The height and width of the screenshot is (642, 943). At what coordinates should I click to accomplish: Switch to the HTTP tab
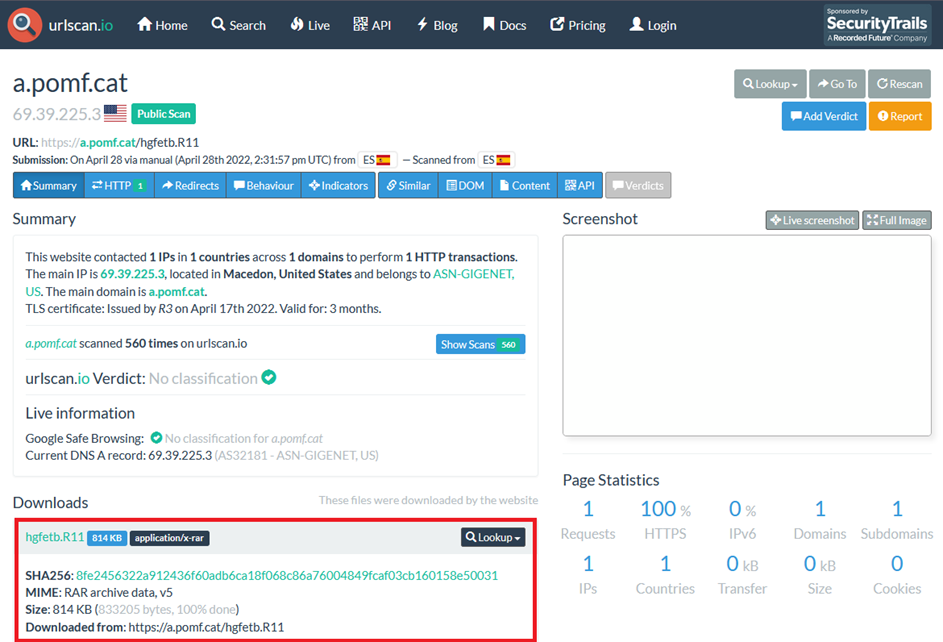coord(119,185)
